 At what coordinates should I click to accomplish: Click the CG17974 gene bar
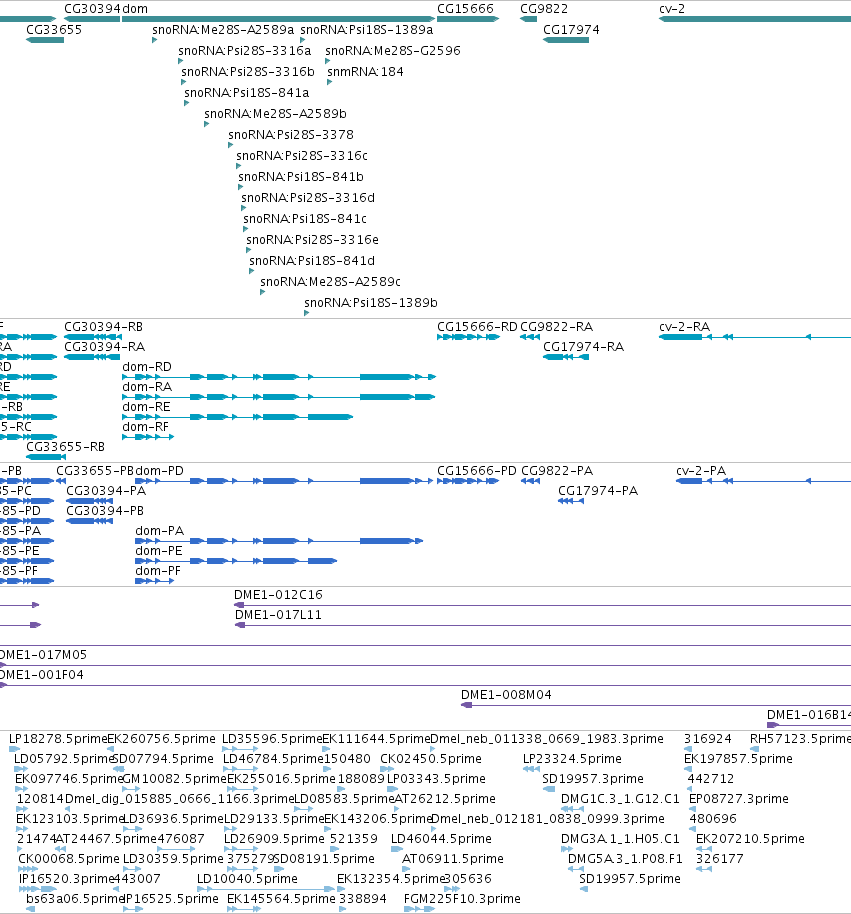(566, 40)
